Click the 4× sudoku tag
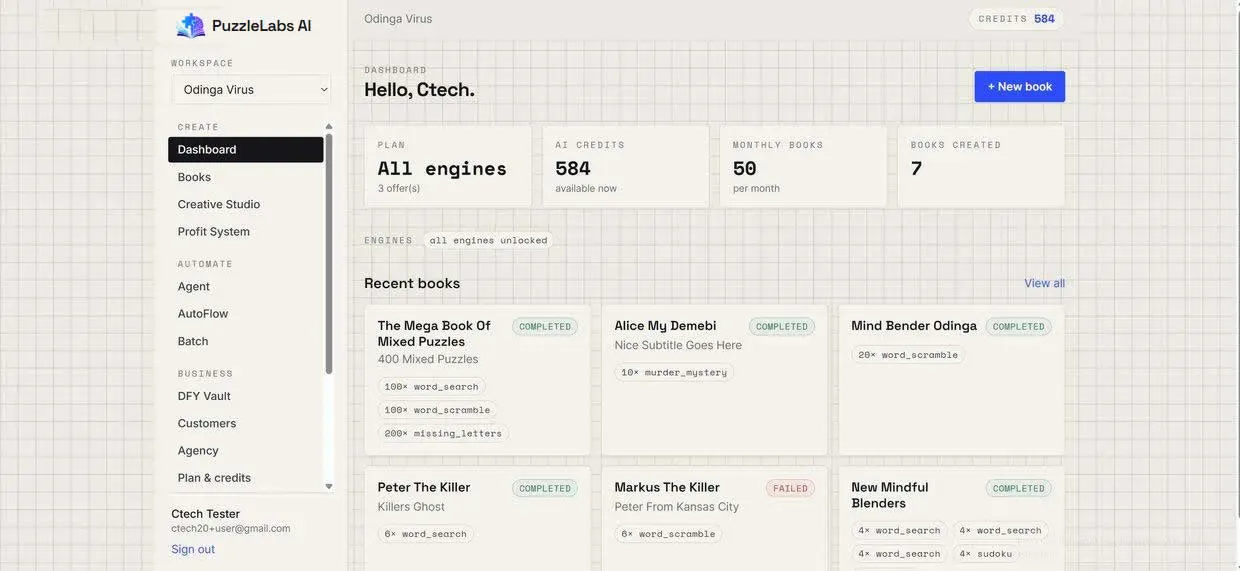This screenshot has height=571, width=1240. (x=985, y=554)
